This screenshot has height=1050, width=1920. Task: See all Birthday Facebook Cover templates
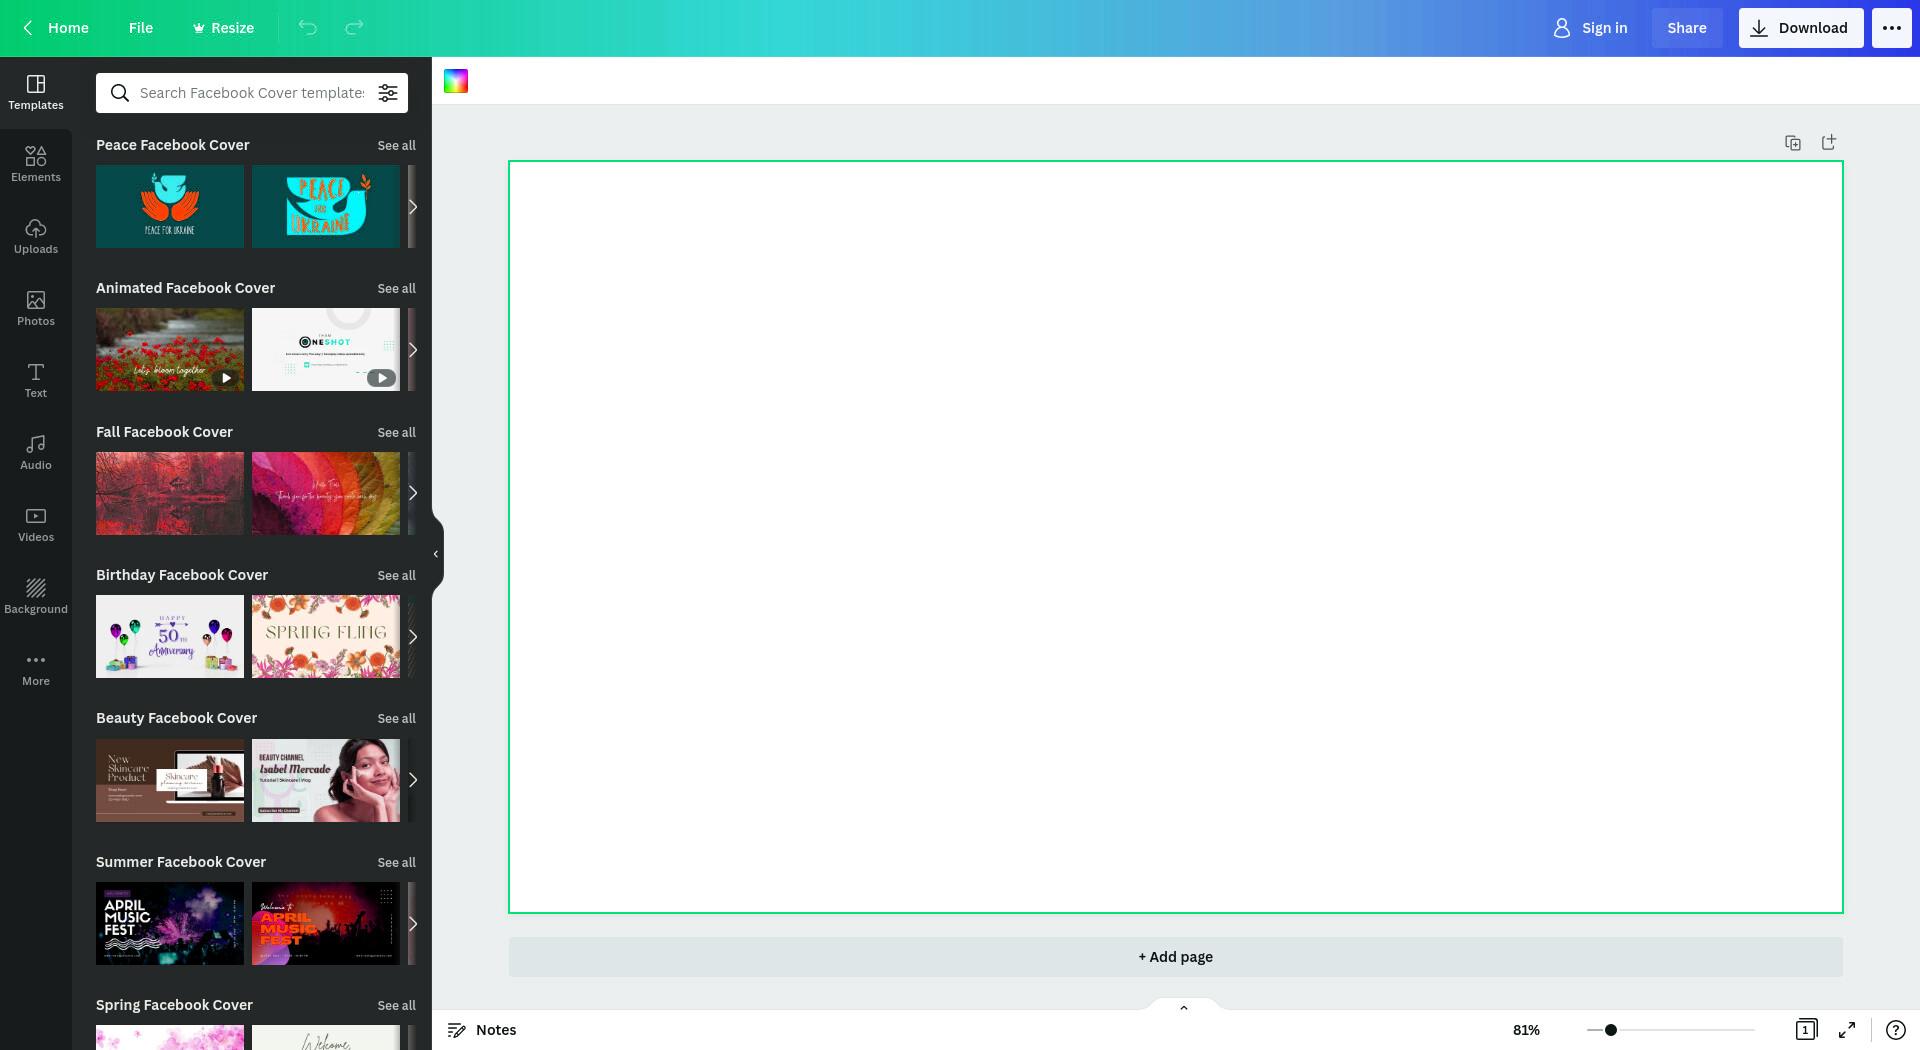397,575
